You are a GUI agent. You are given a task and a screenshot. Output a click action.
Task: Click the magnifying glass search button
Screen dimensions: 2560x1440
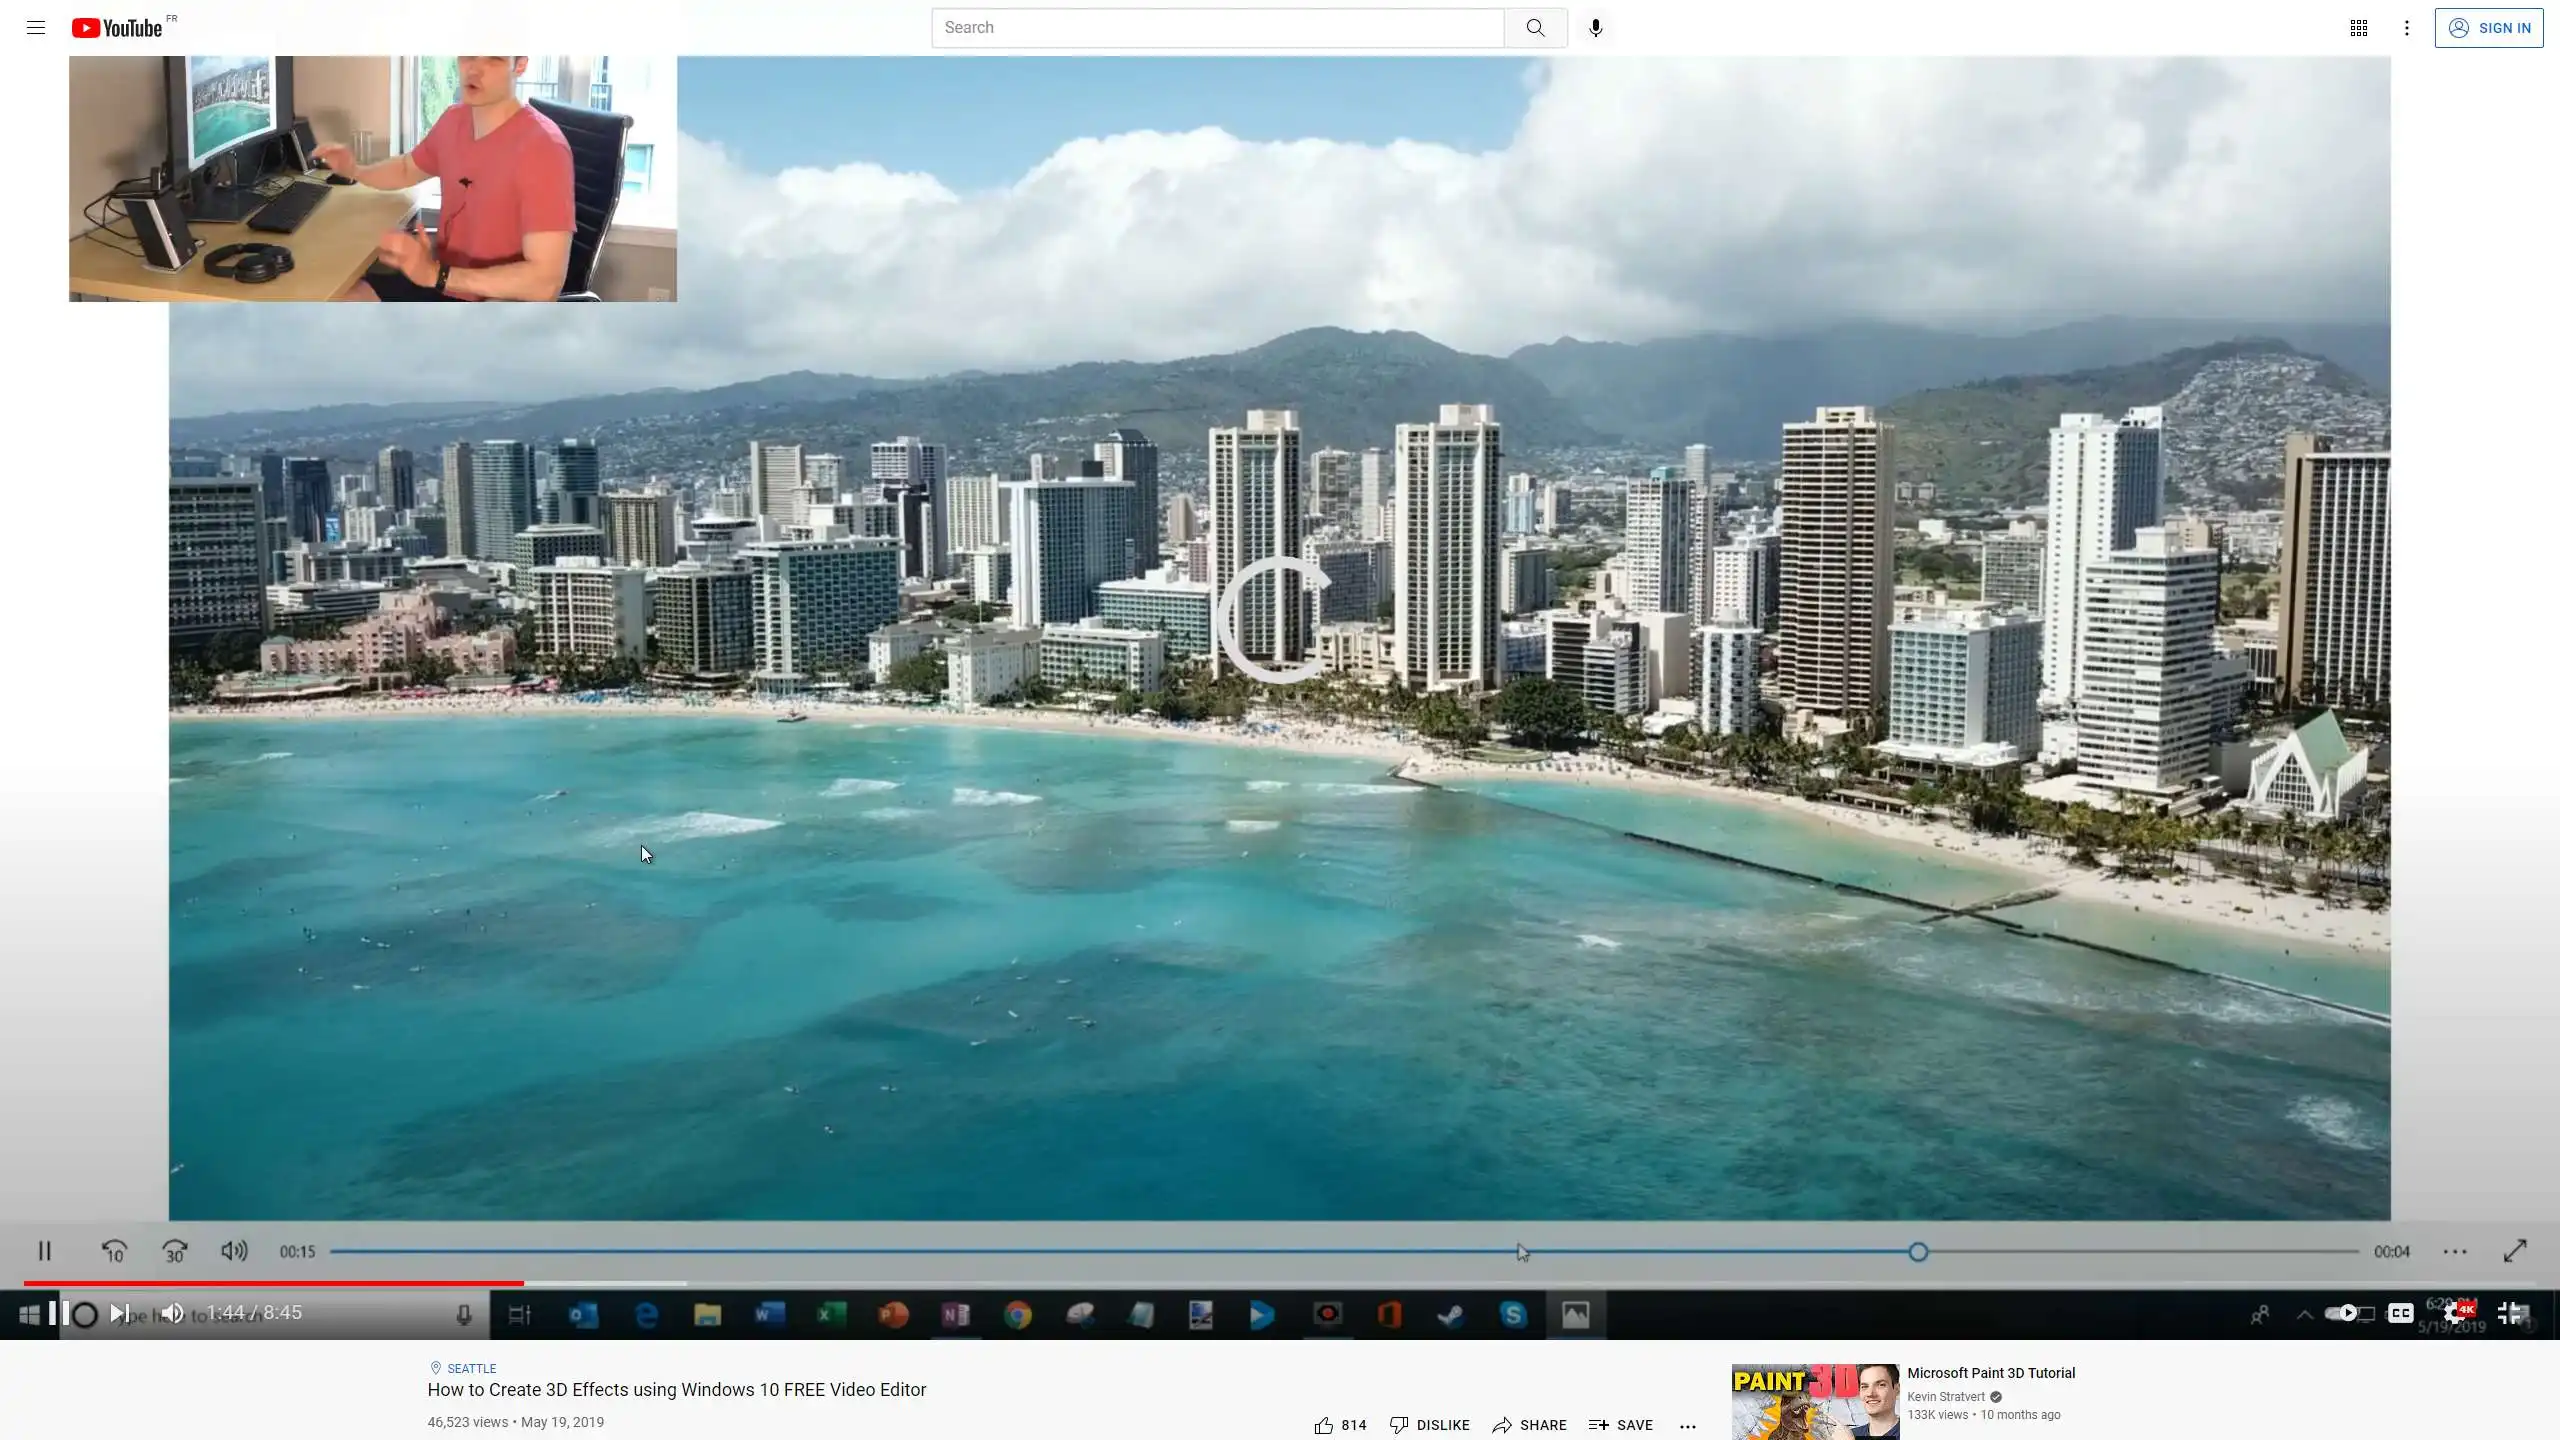1535,28
